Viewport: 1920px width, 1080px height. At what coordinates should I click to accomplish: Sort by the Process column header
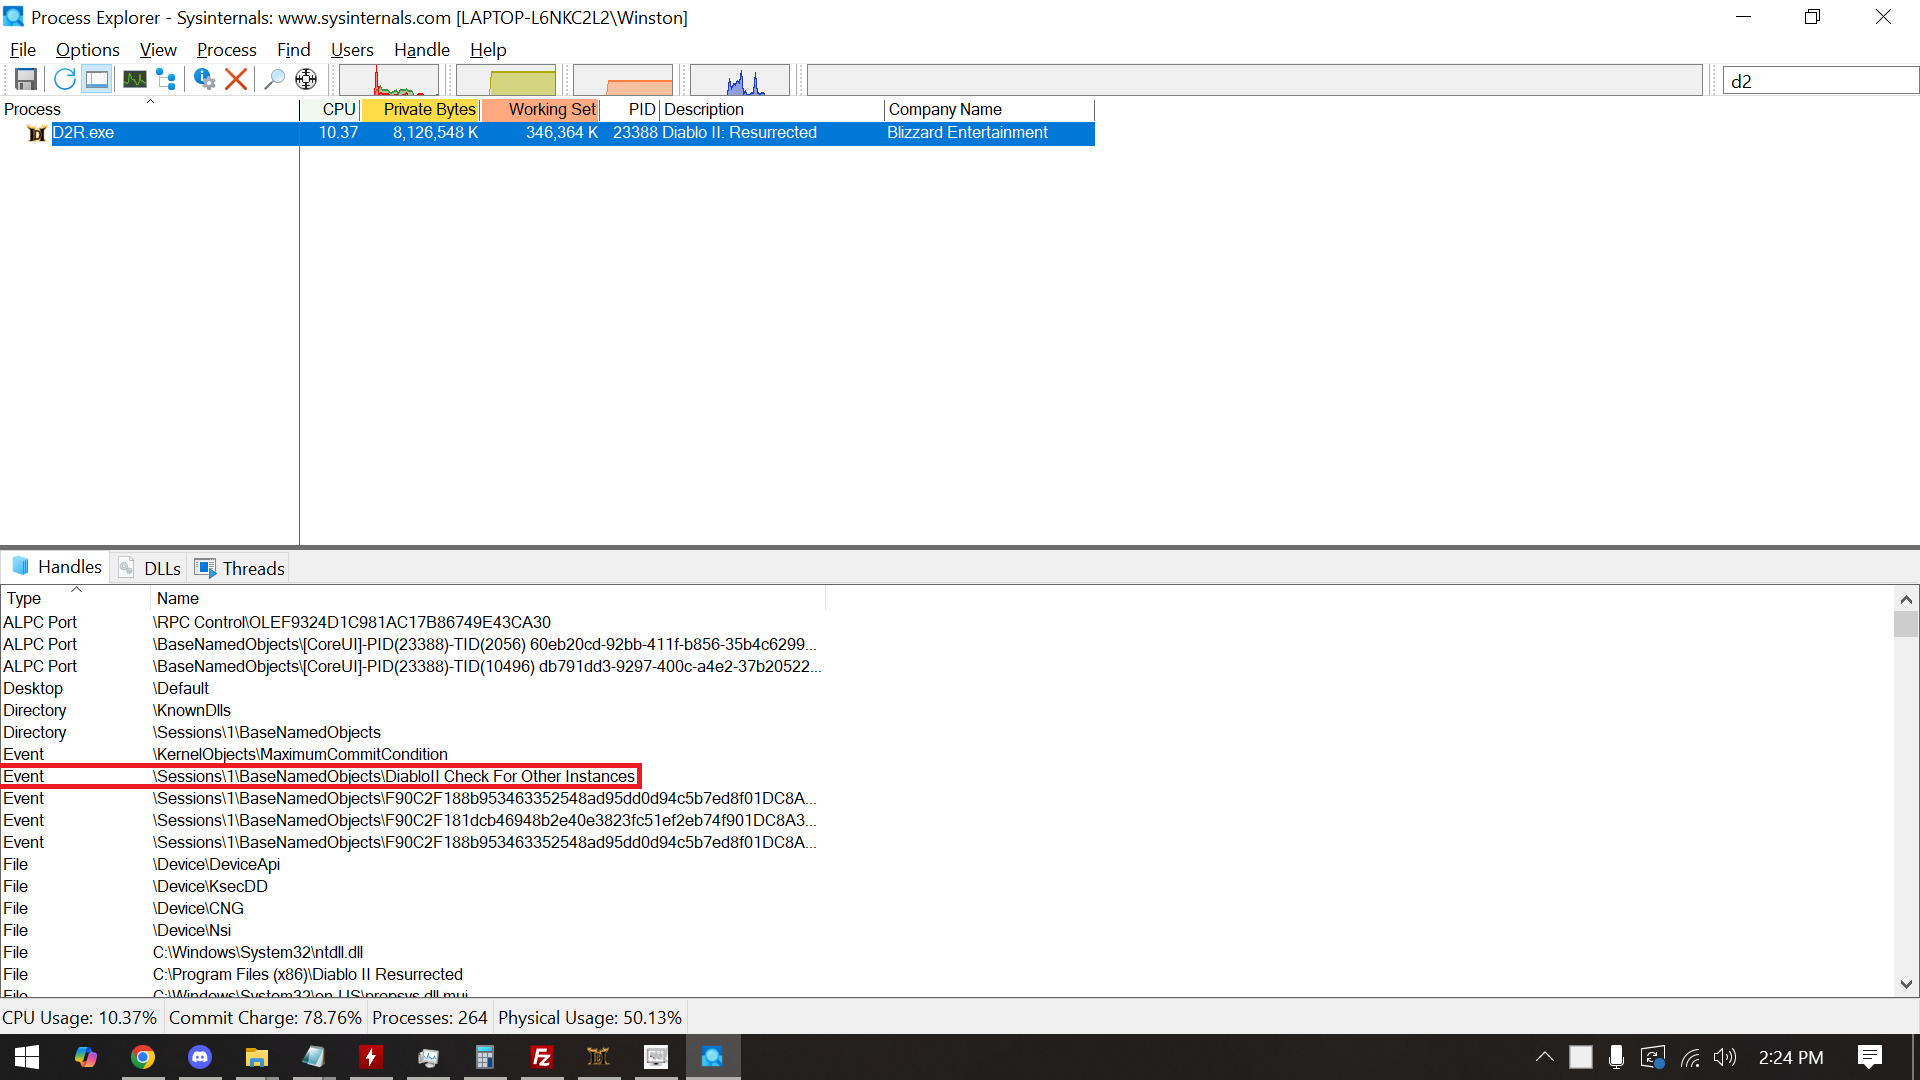(33, 109)
